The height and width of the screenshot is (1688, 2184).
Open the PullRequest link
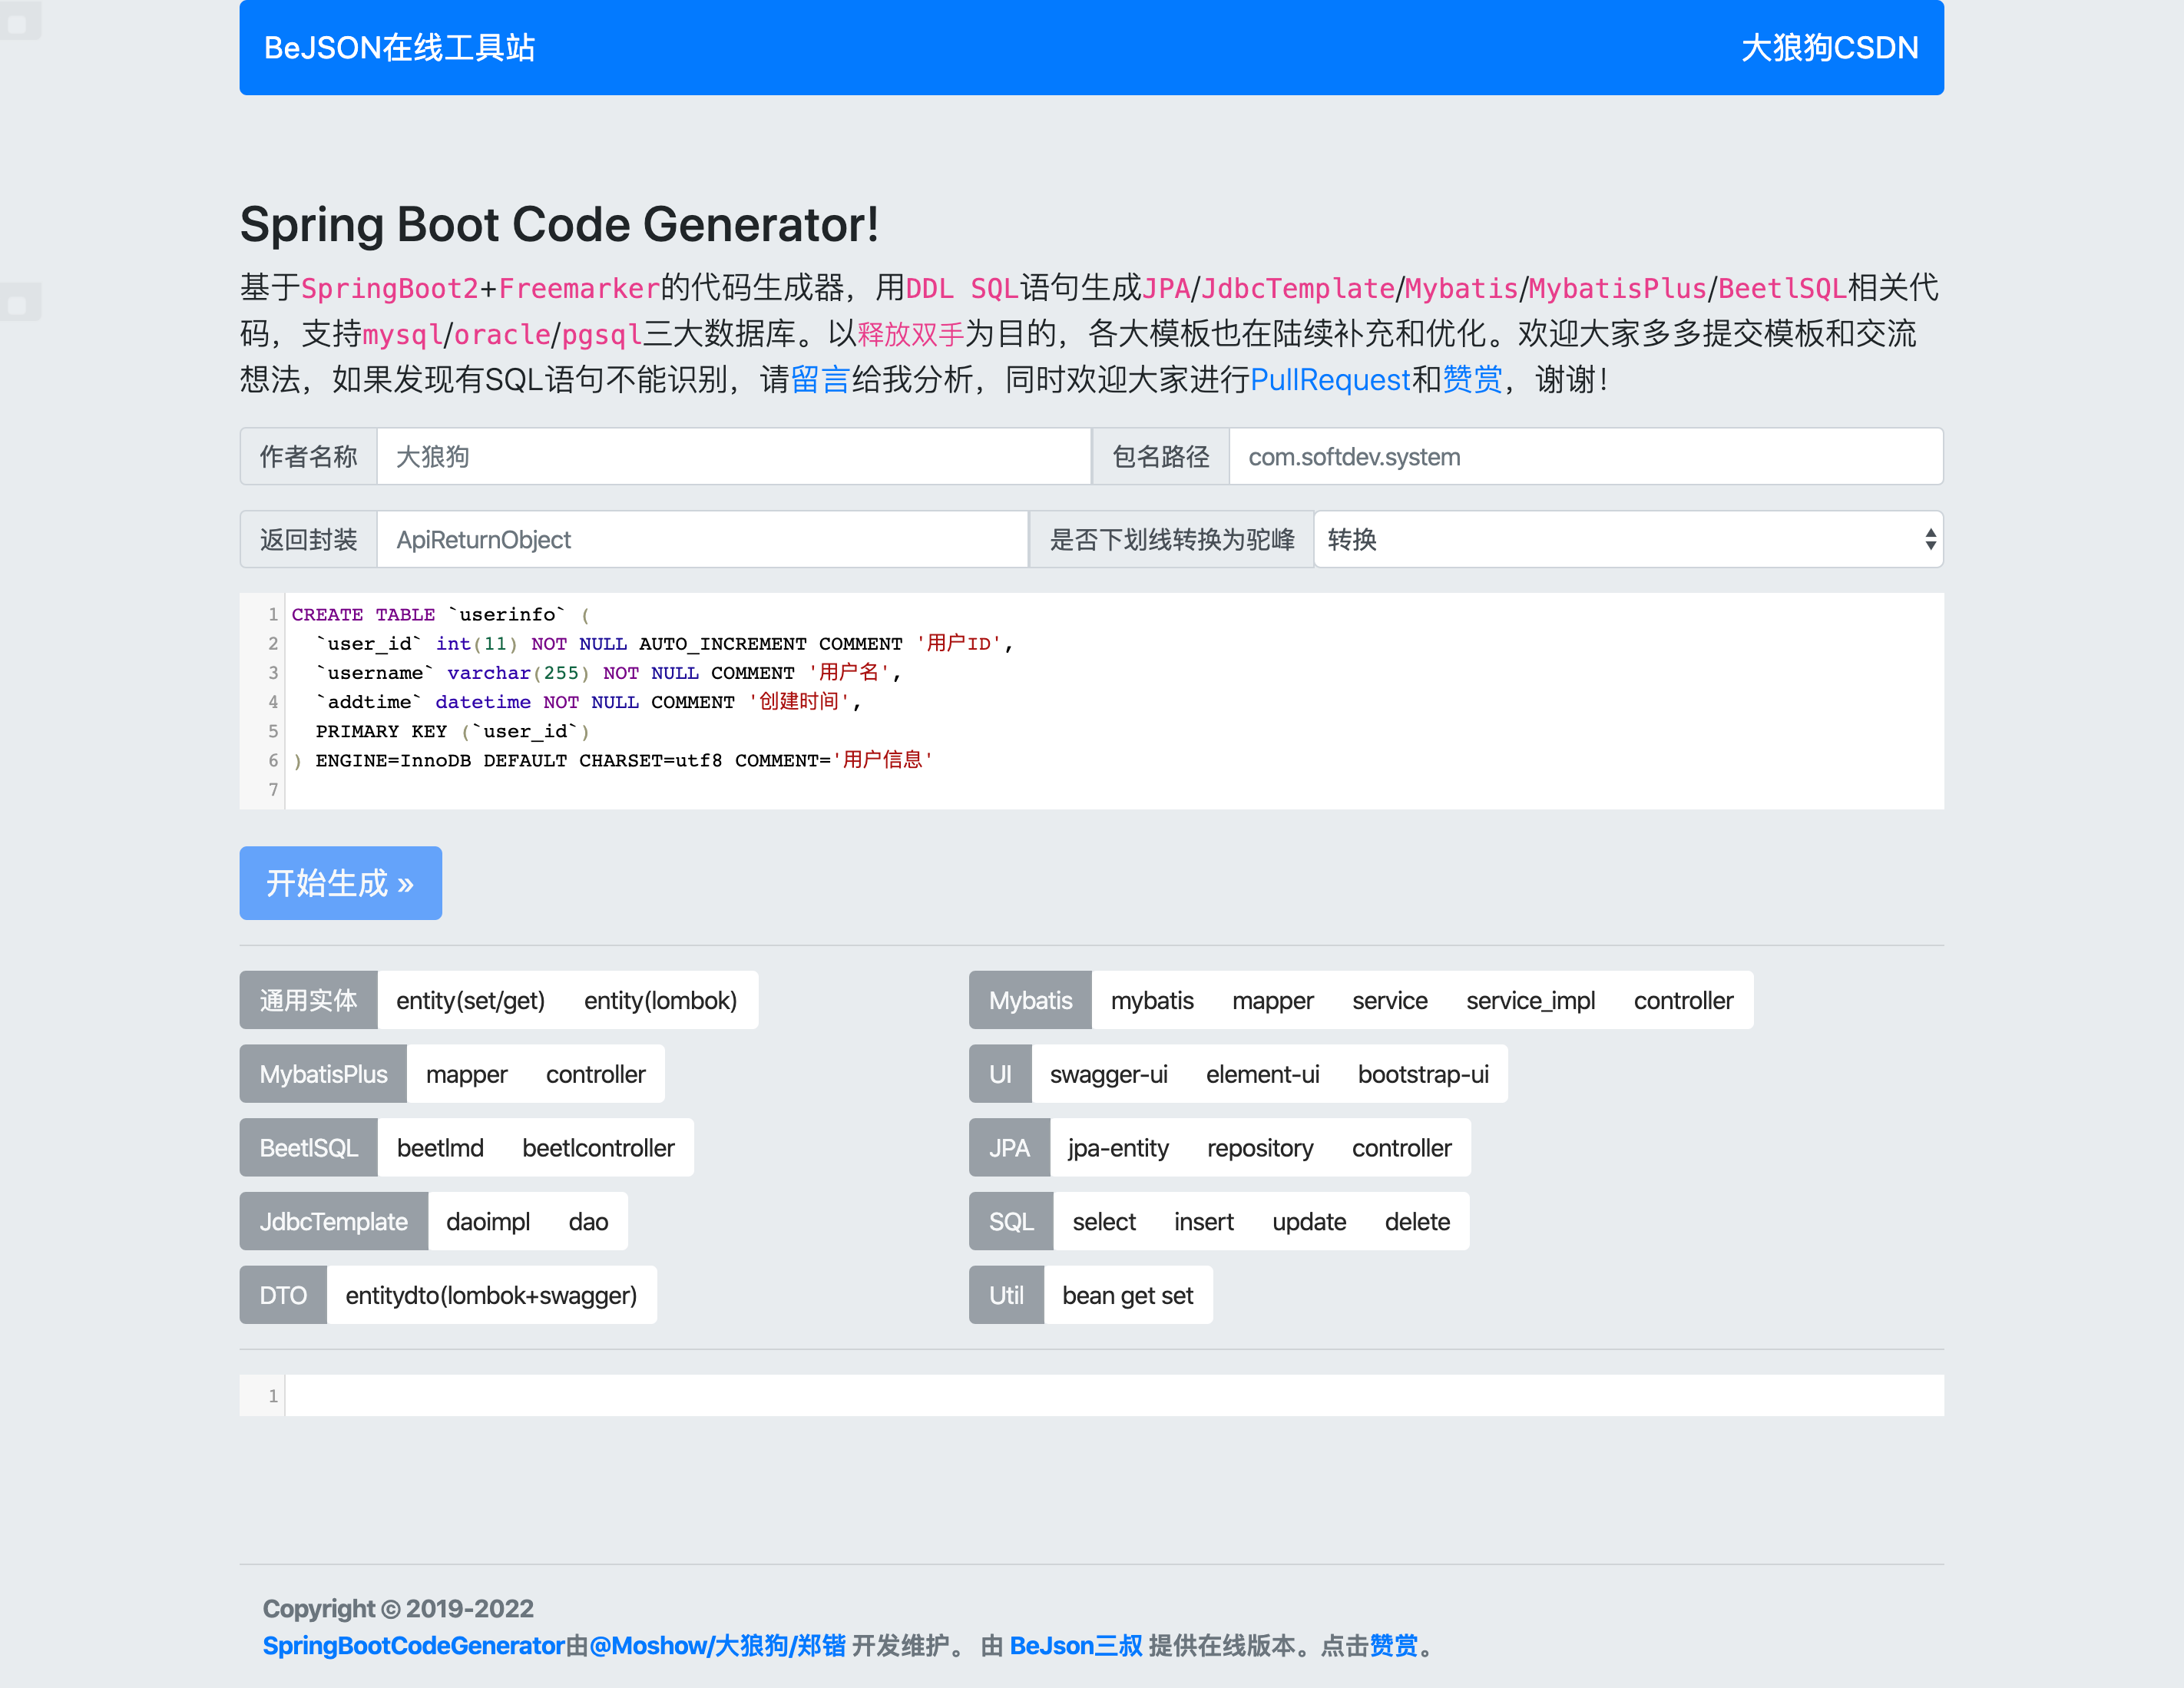1330,380
